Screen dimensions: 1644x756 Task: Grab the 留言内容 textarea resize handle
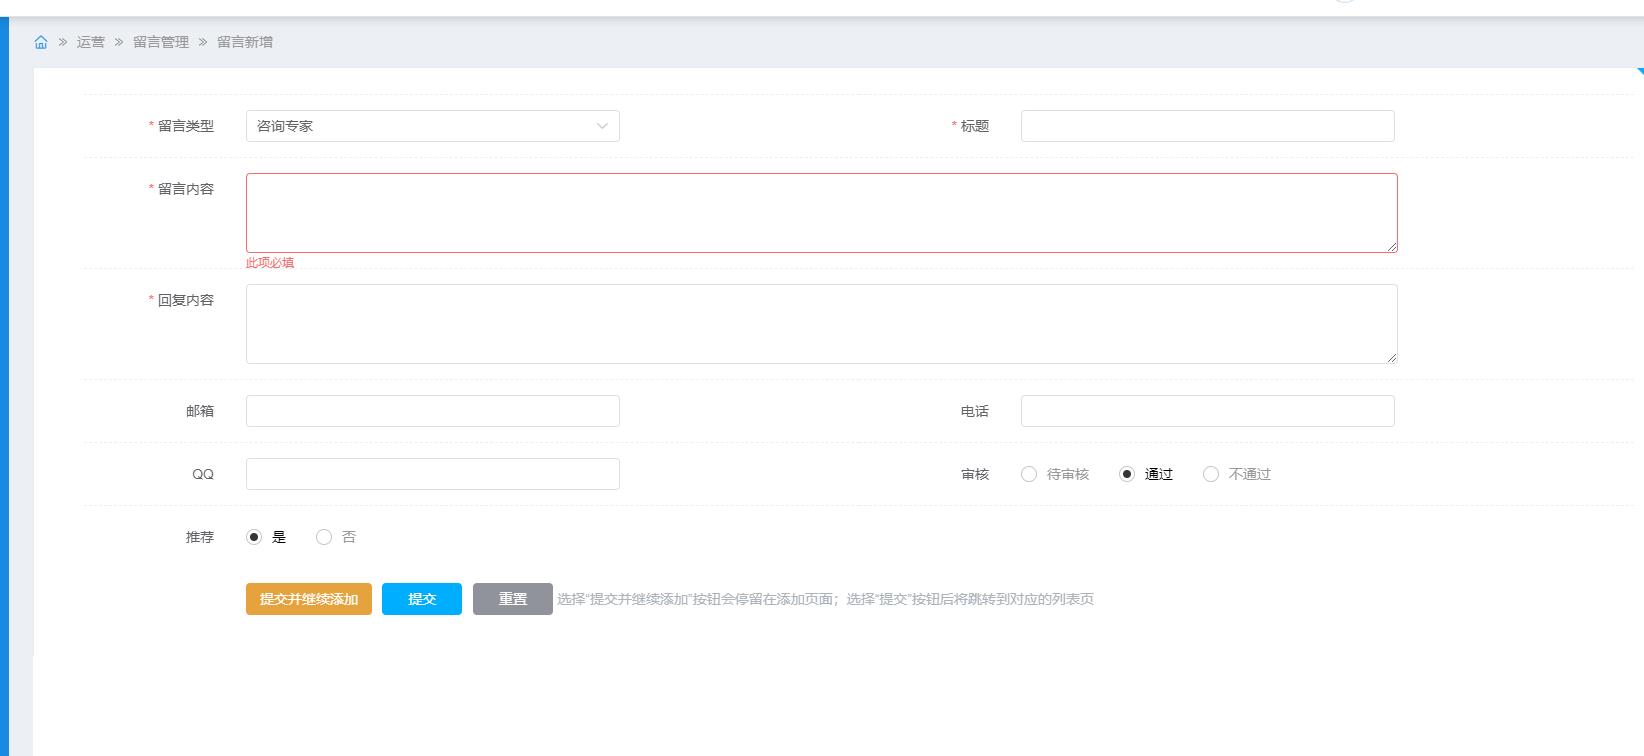(1391, 246)
